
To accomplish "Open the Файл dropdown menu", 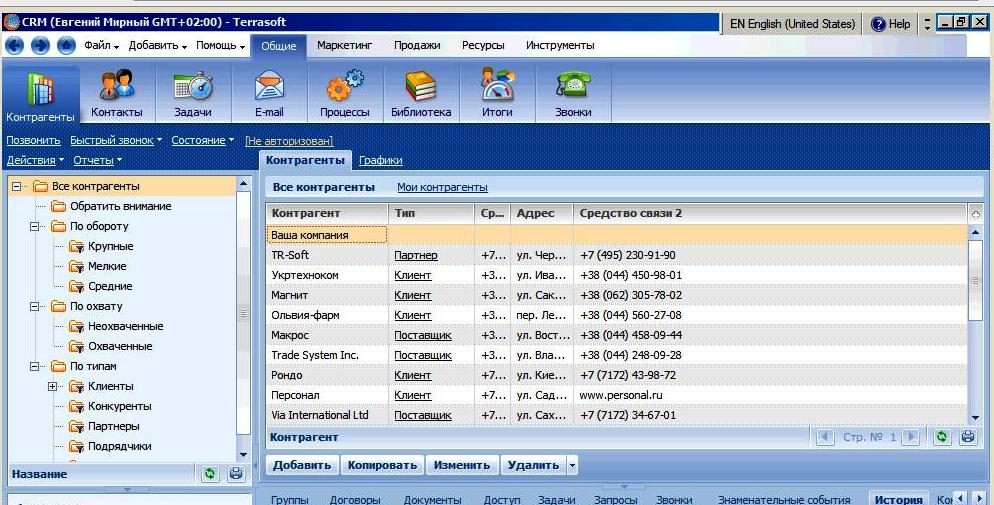I will pyautogui.click(x=101, y=46).
